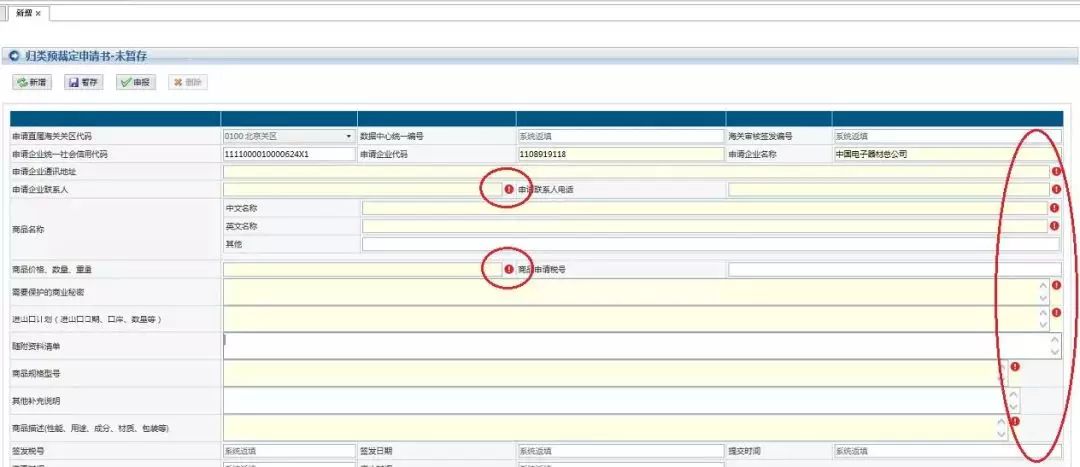Save draft with the 暂存 button
This screenshot has height=467, width=1080.
pos(83,82)
